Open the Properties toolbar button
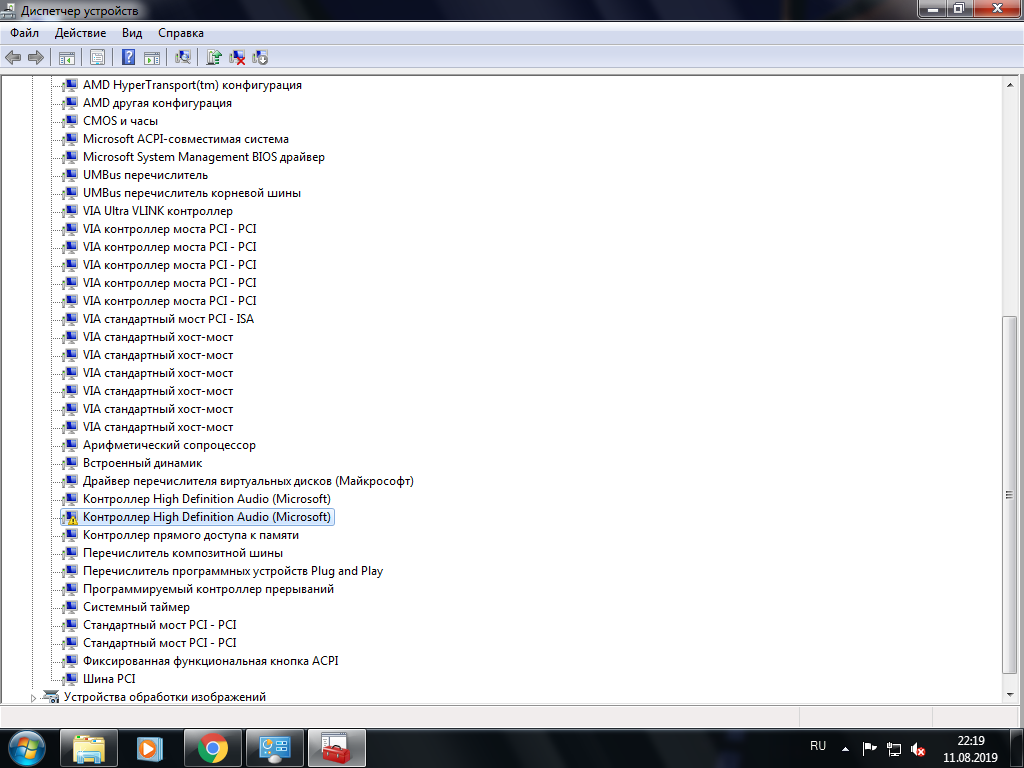This screenshot has height=768, width=1024. point(97,57)
